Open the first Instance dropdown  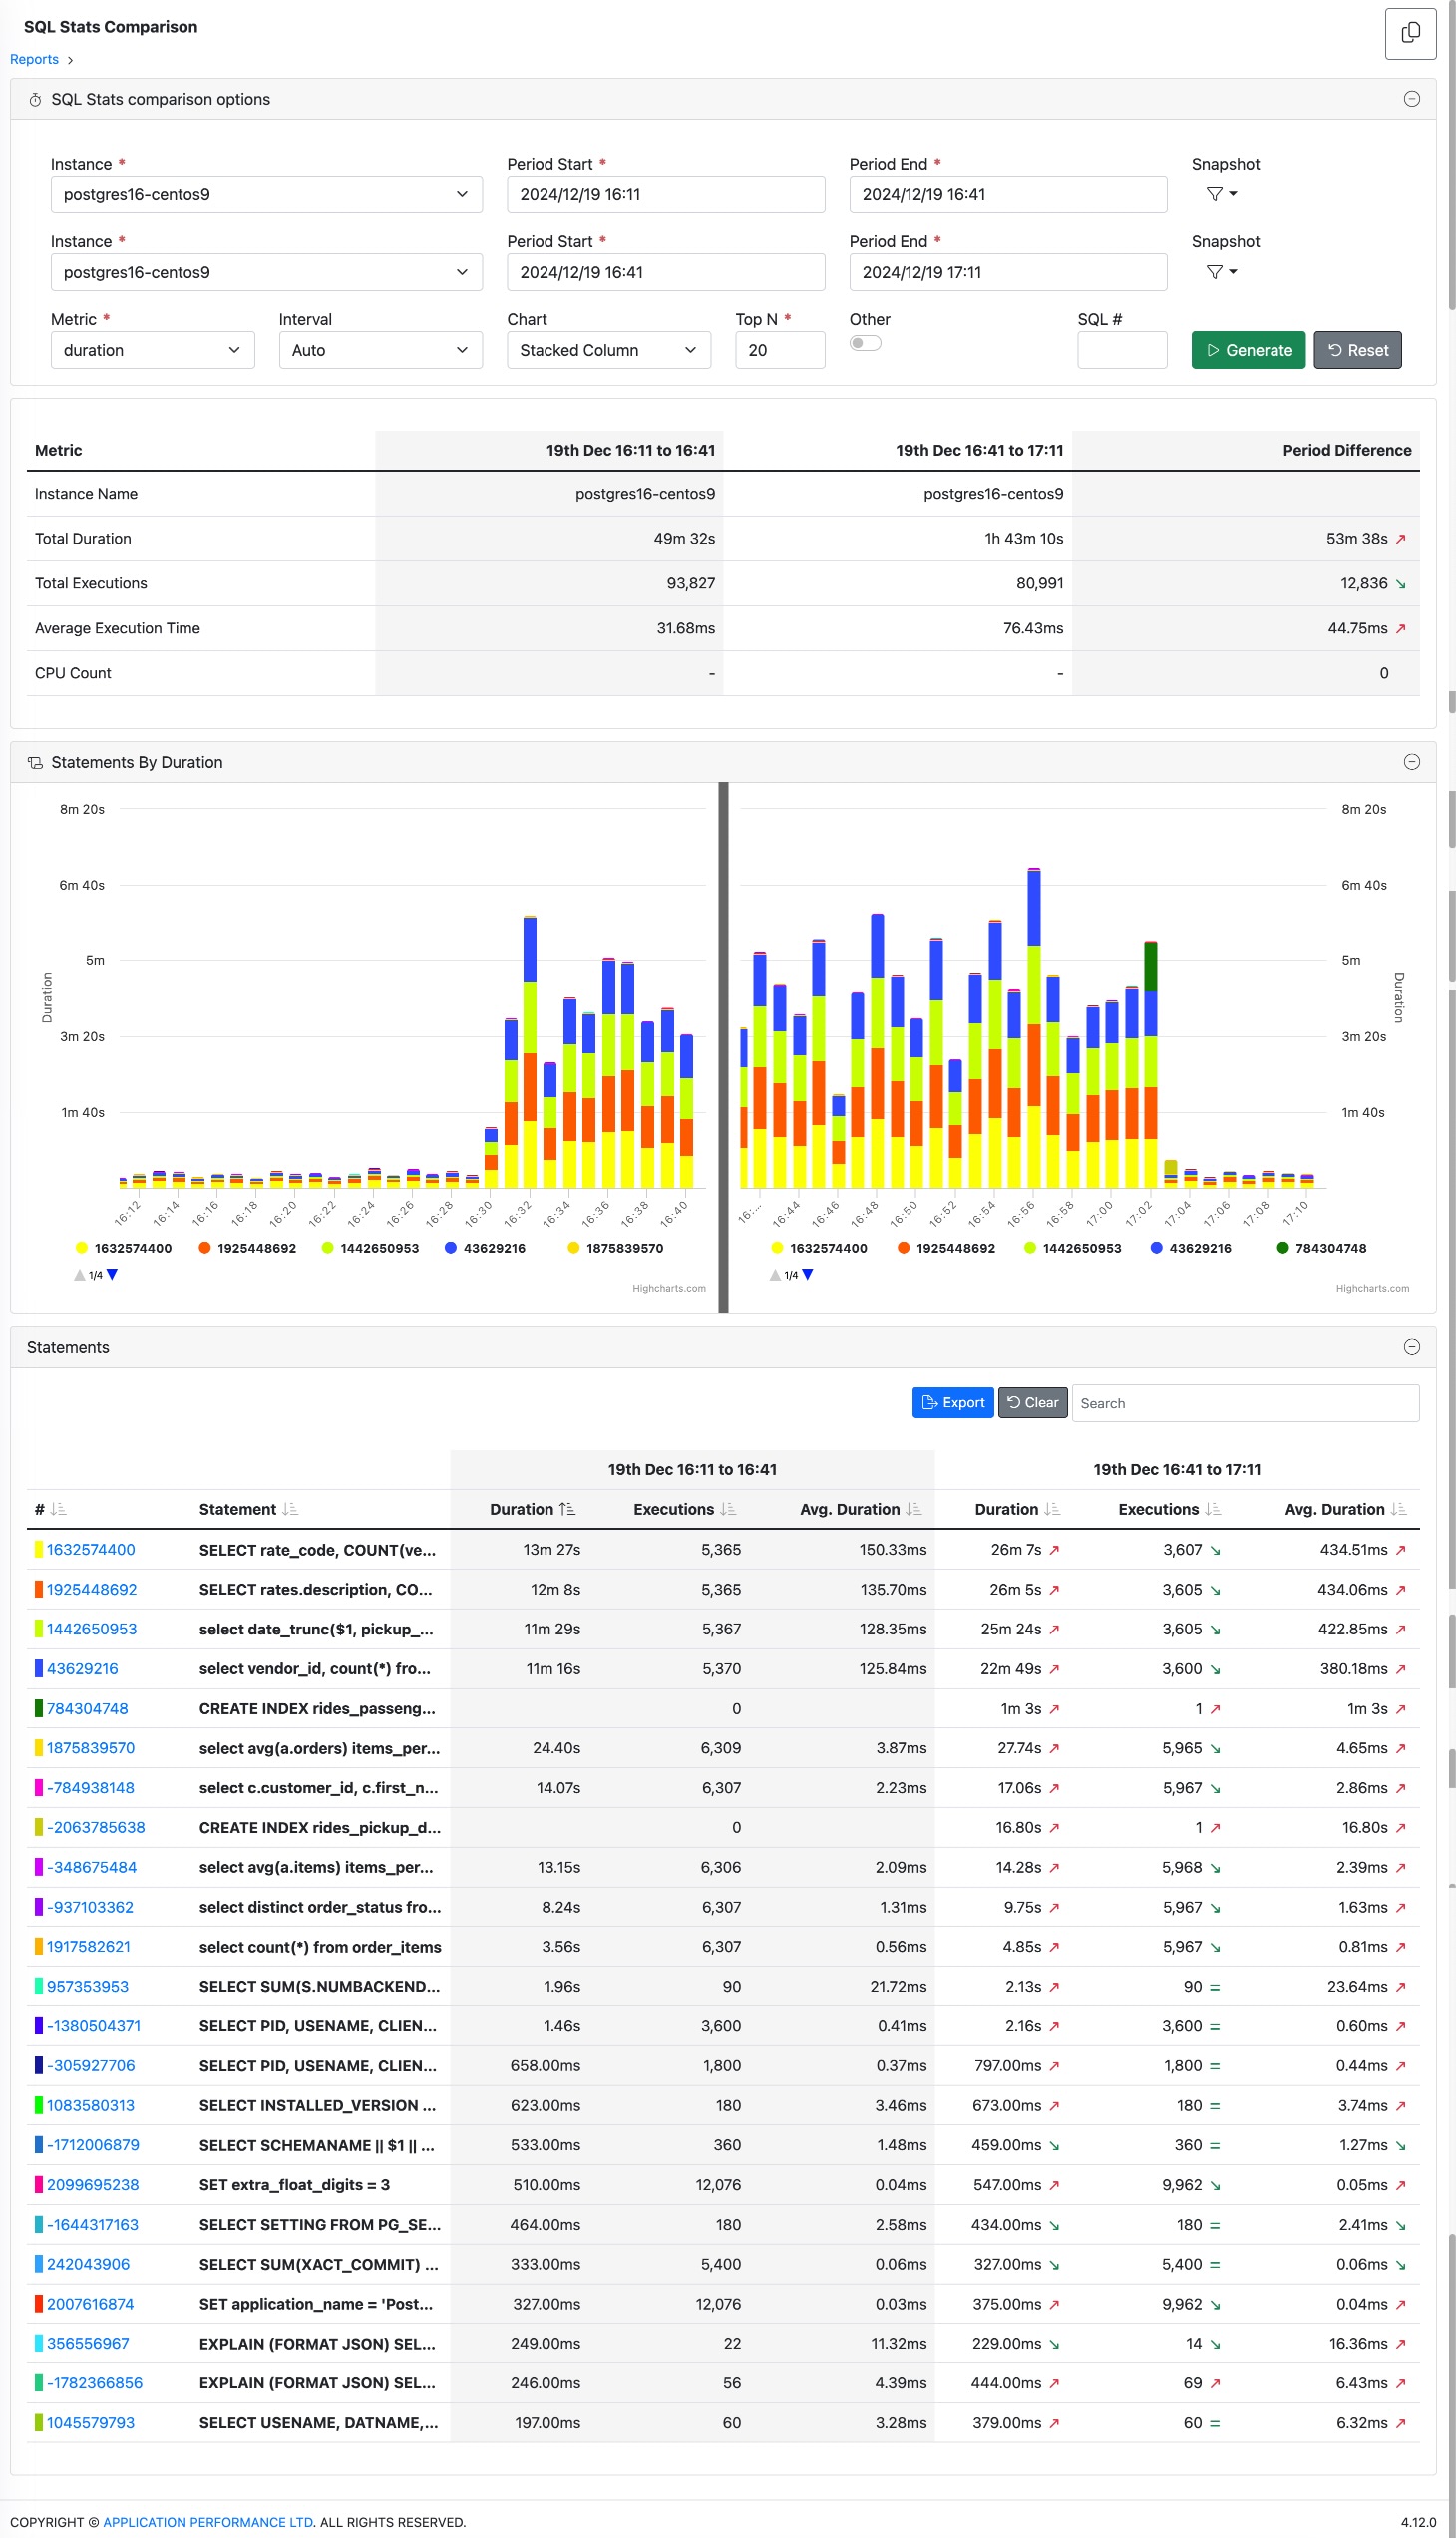point(266,194)
